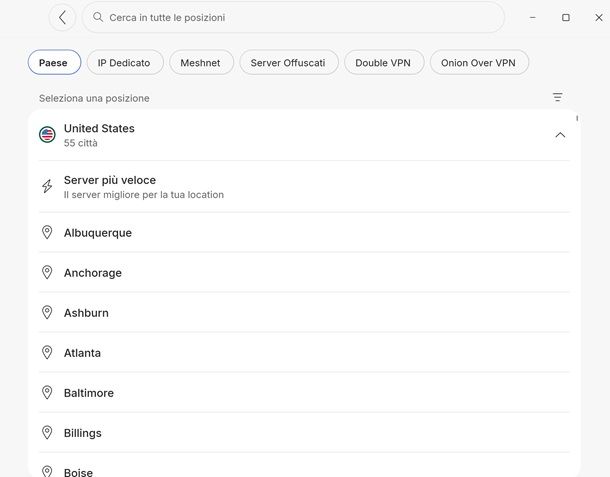Open the sort and filter icon
Screen dimensions: 610x477
click(x=557, y=97)
